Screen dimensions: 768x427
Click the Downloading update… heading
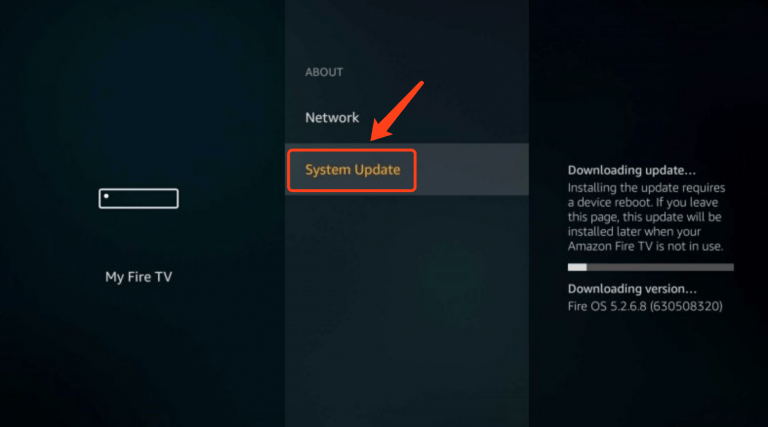click(x=632, y=170)
